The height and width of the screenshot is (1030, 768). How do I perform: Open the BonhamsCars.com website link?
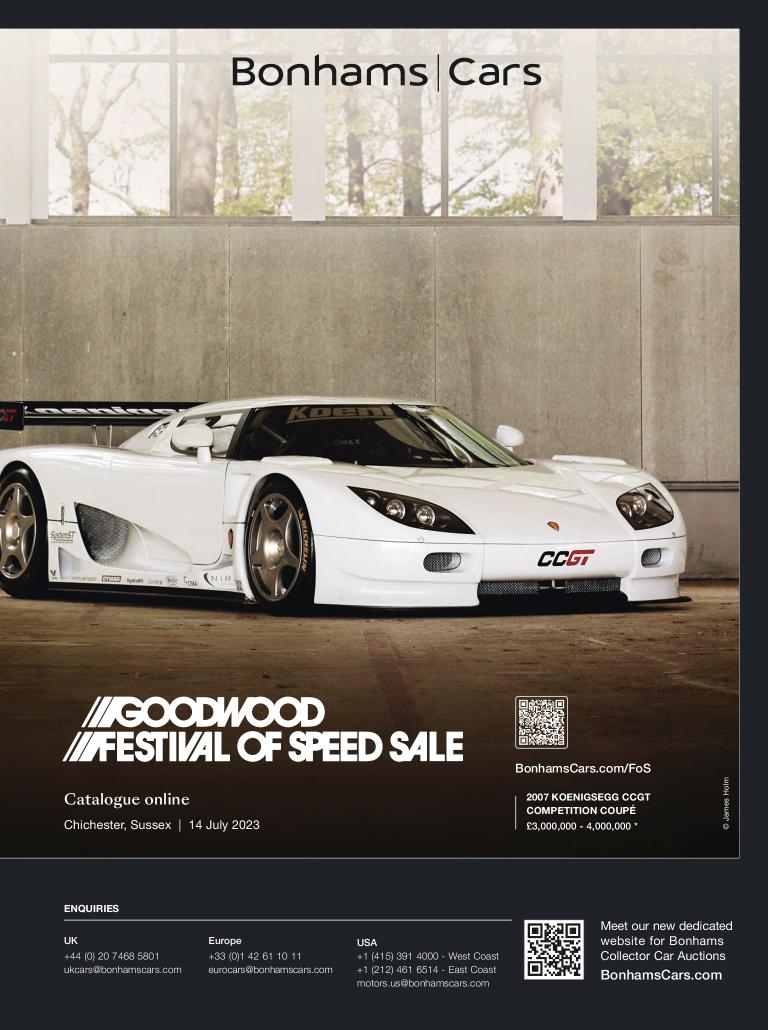[661, 975]
